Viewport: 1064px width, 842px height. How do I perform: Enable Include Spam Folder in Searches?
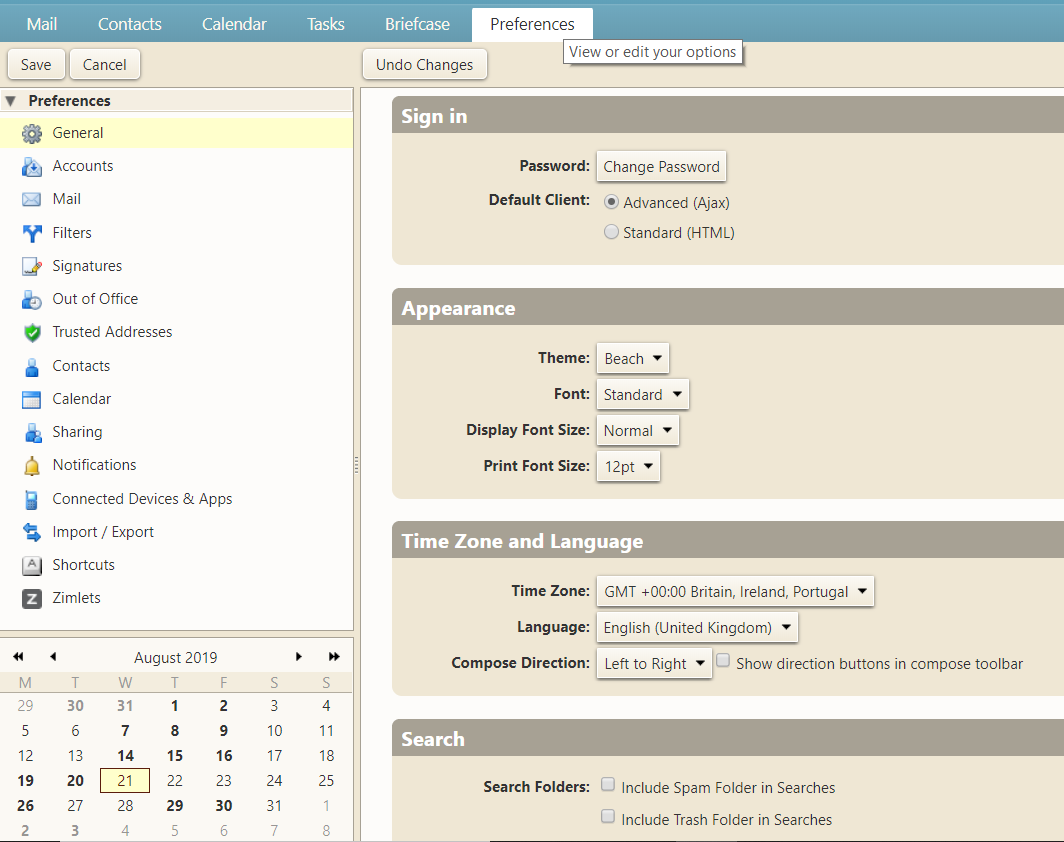(x=608, y=785)
